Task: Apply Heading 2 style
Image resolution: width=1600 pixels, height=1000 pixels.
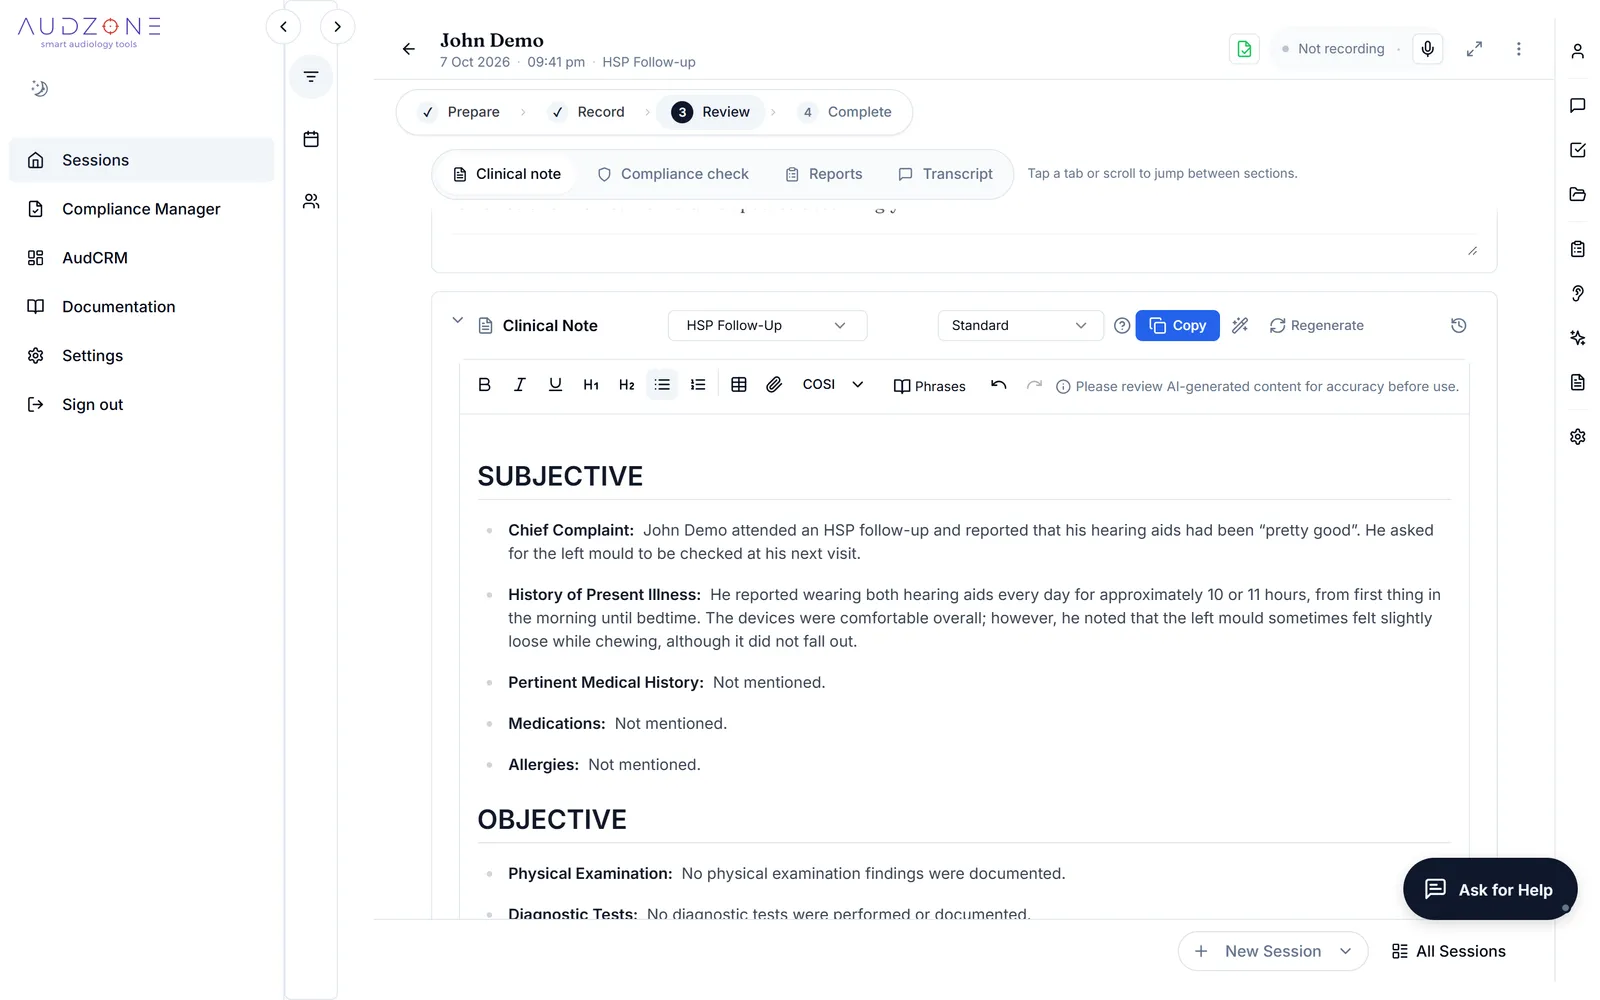Action: 627,385
